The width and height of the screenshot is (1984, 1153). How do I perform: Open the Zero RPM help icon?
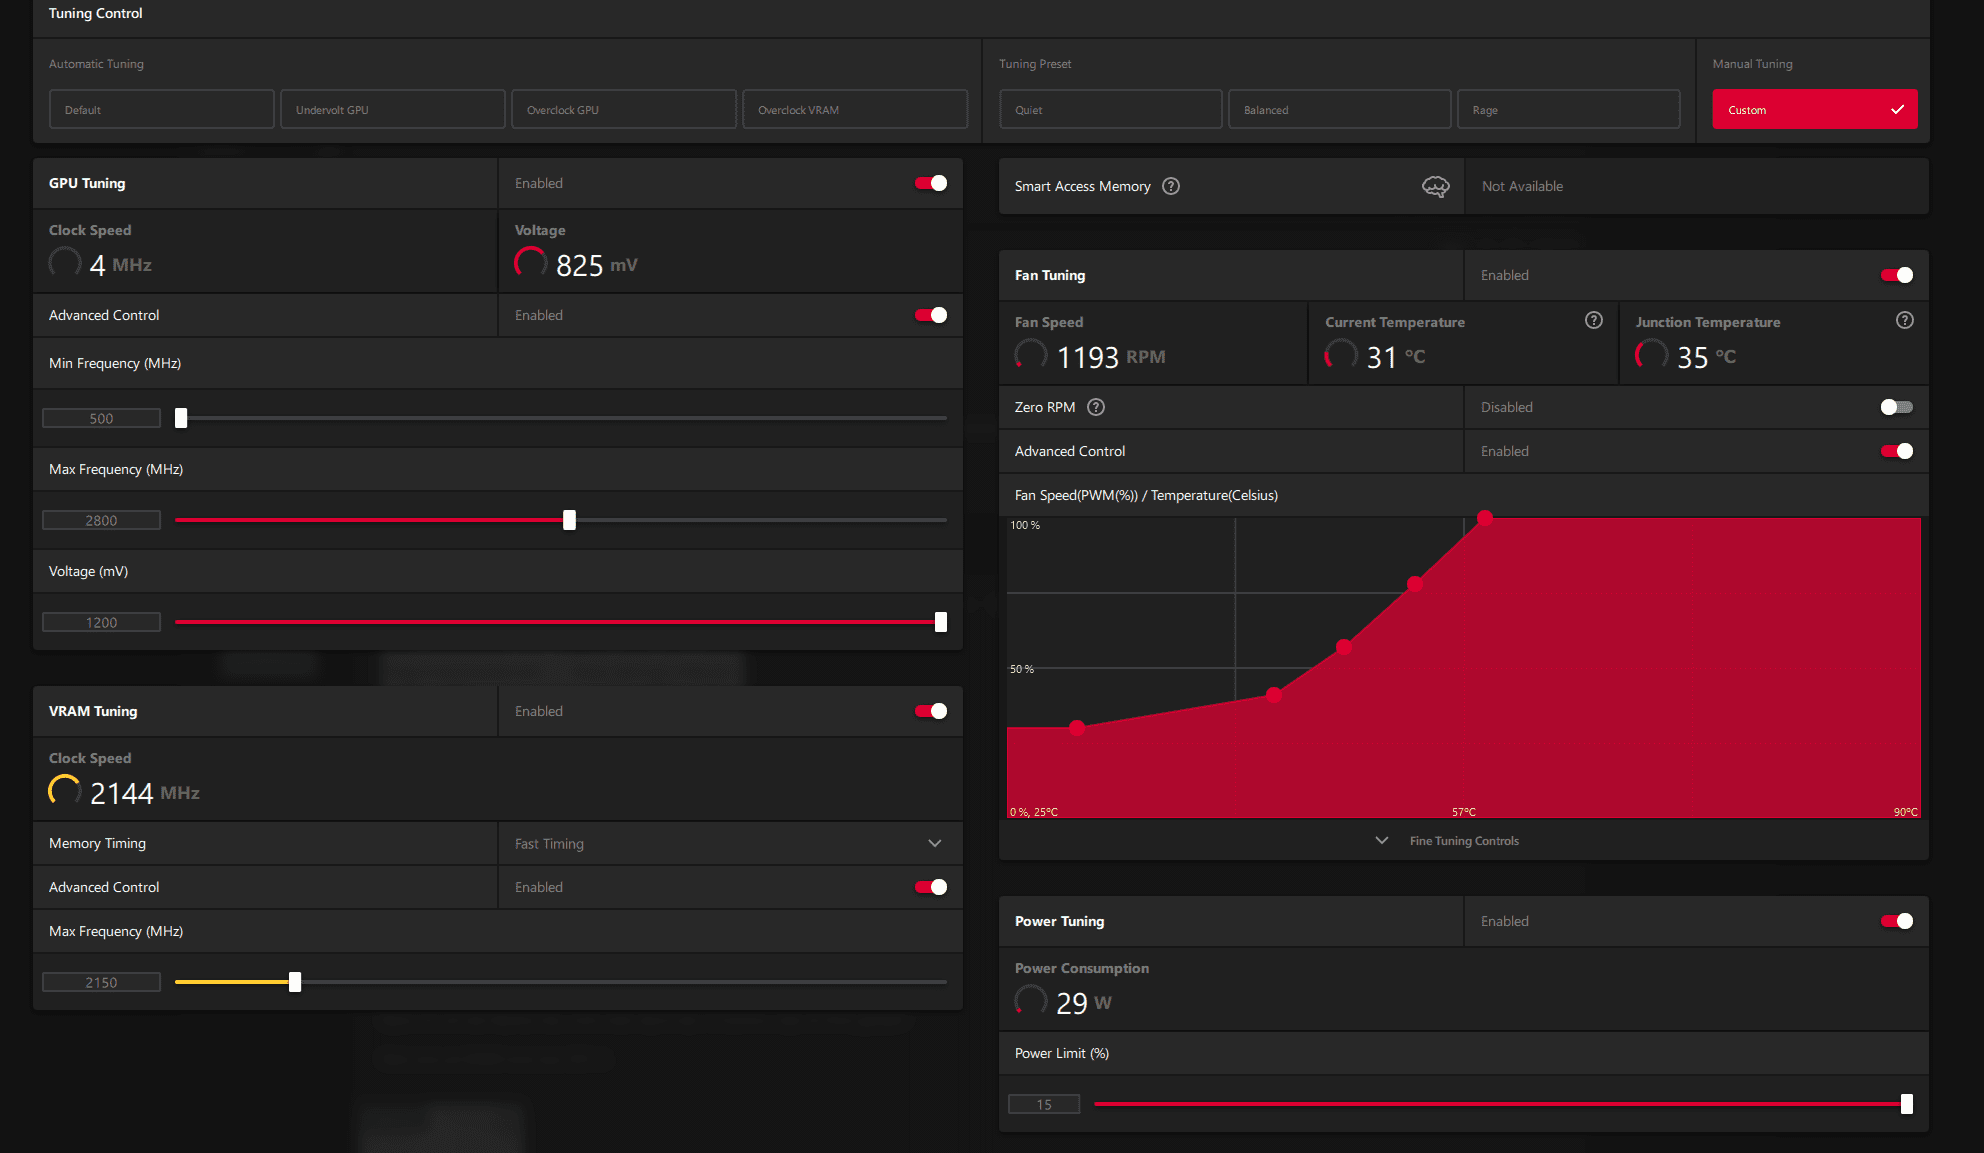tap(1096, 407)
